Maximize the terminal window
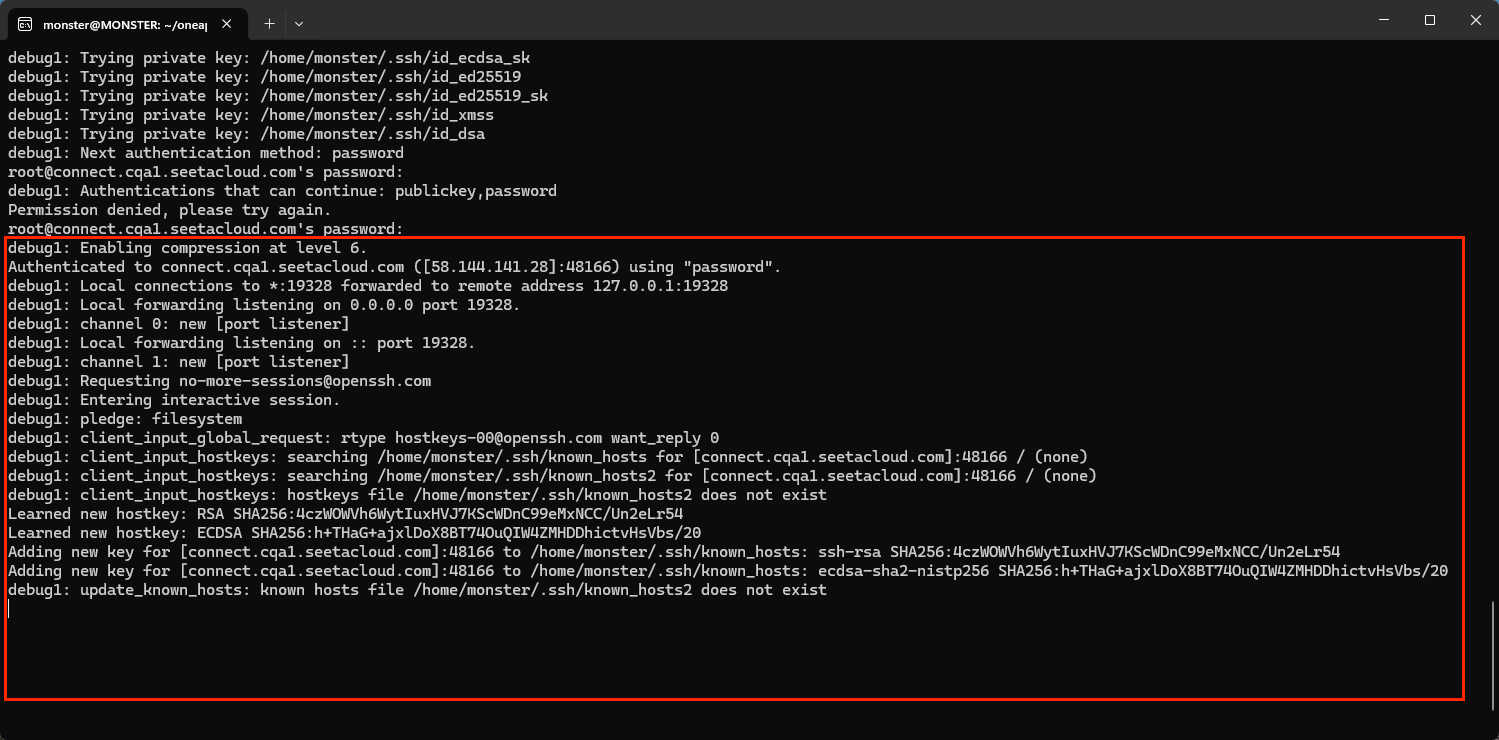The width and height of the screenshot is (1499, 740). (x=1430, y=20)
